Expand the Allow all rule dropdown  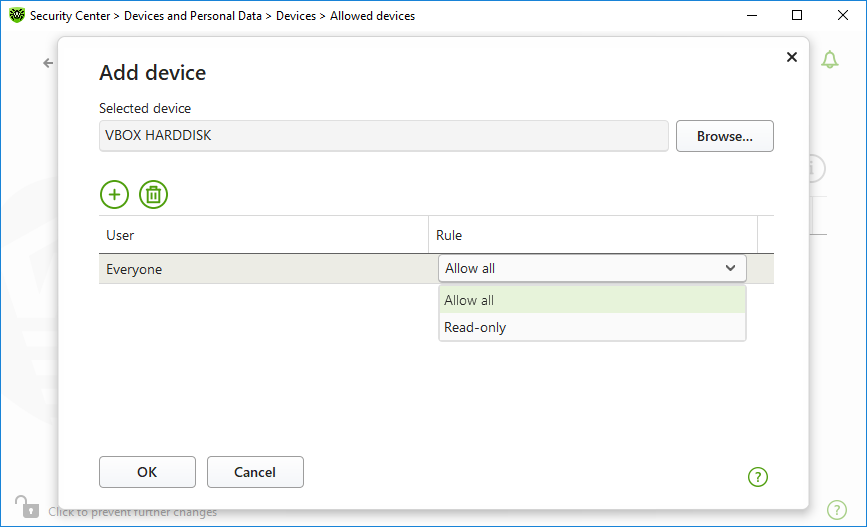[592, 268]
